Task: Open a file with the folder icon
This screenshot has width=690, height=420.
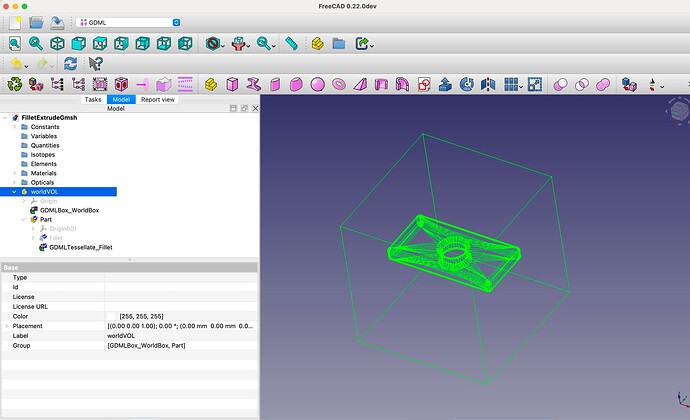Action: 36,22
